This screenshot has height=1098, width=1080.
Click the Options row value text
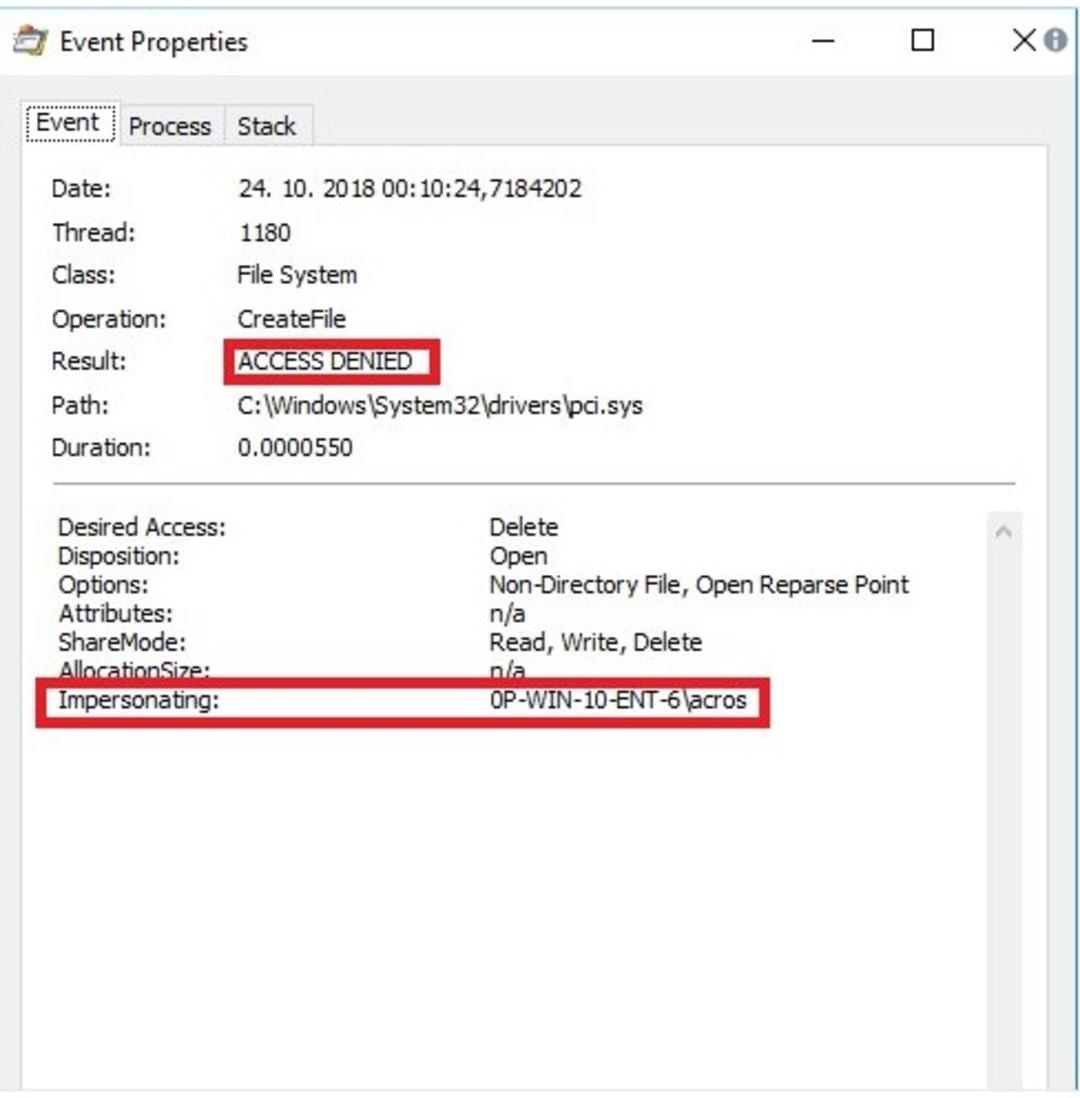pyautogui.click(x=699, y=585)
